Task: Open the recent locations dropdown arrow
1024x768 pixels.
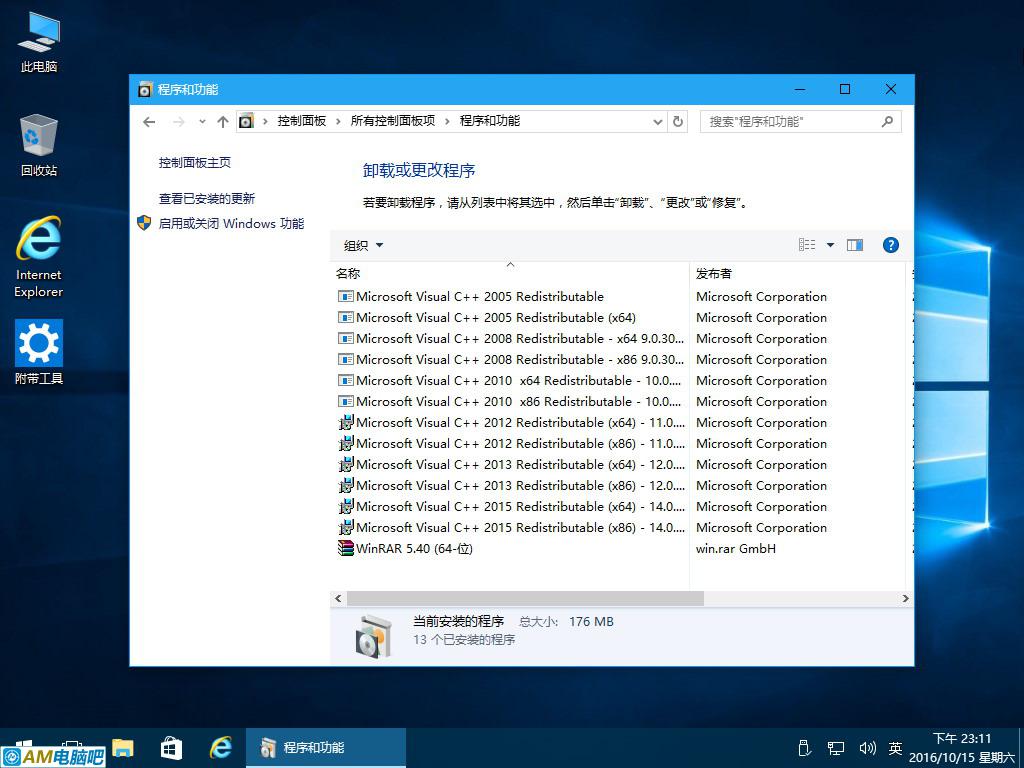Action: (202, 121)
